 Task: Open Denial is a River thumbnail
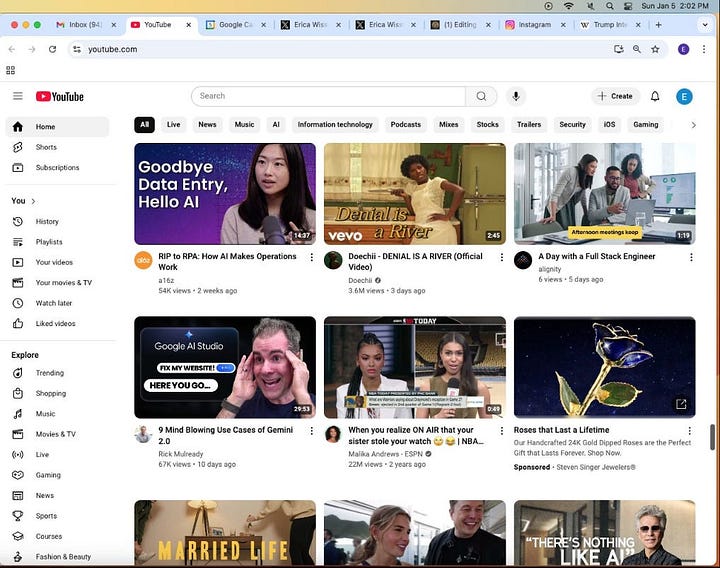pos(415,194)
